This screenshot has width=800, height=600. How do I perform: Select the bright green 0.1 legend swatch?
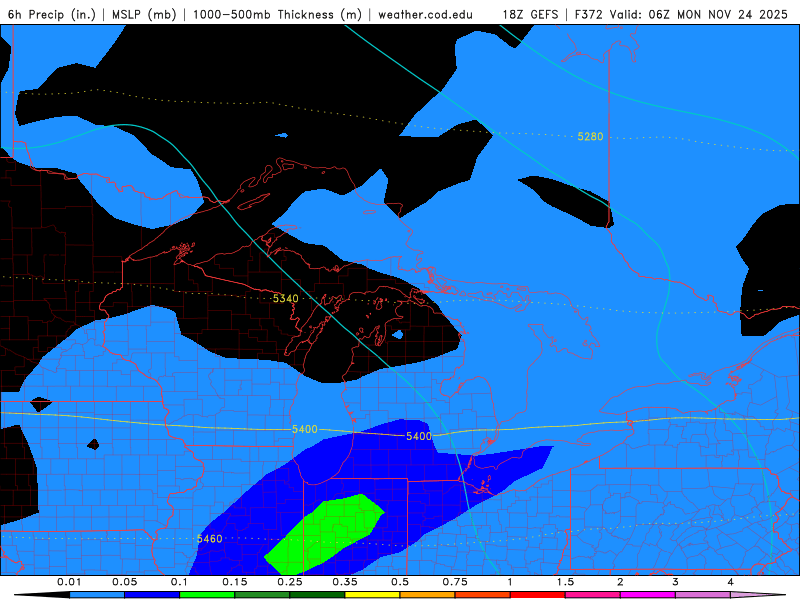coord(207,595)
